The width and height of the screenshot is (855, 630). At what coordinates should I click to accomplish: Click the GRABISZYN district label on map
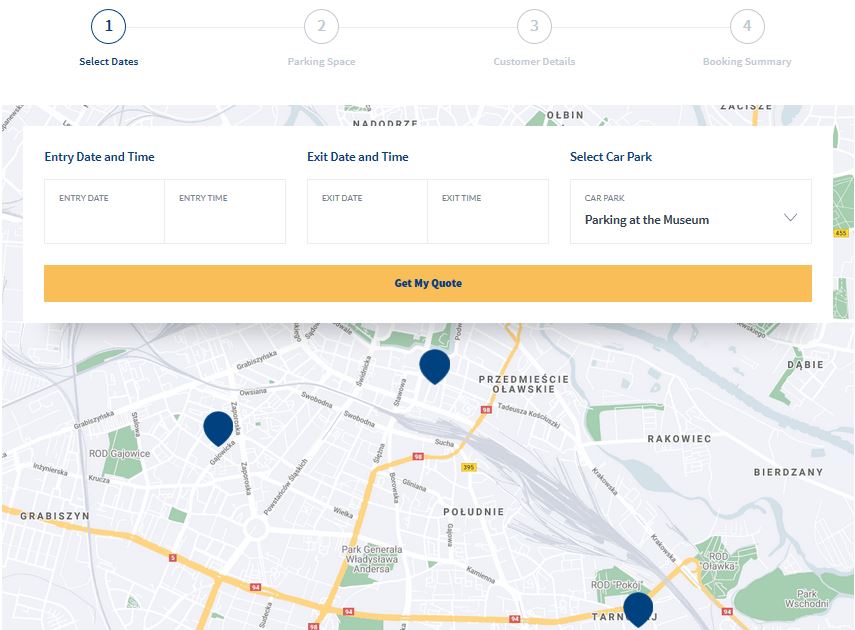(55, 516)
